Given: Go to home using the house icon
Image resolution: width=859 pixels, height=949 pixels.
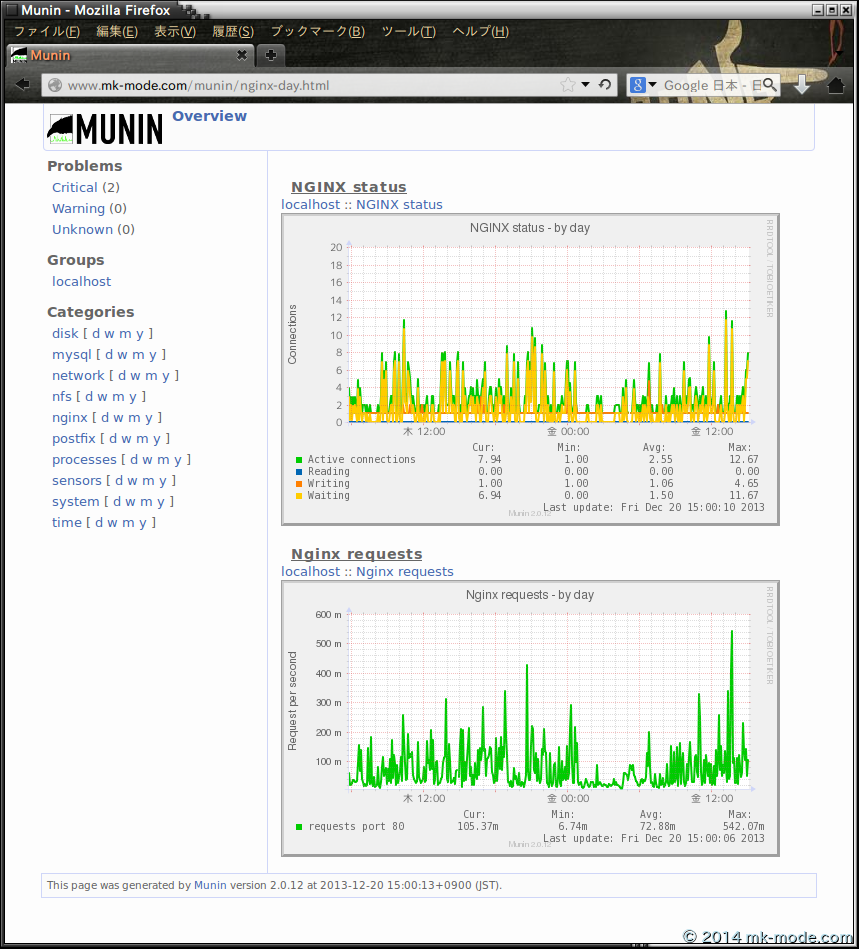Looking at the screenshot, I should tap(836, 85).
